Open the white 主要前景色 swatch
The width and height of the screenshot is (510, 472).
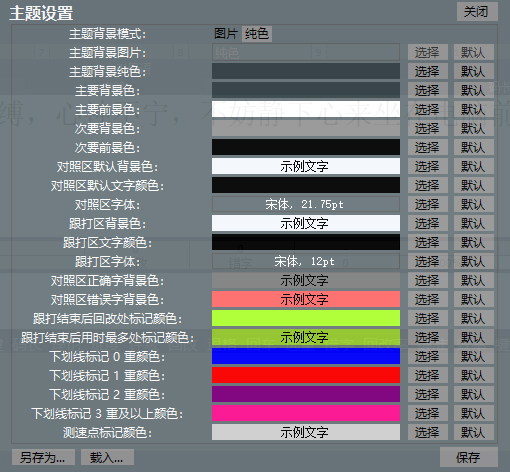[x=306, y=109]
